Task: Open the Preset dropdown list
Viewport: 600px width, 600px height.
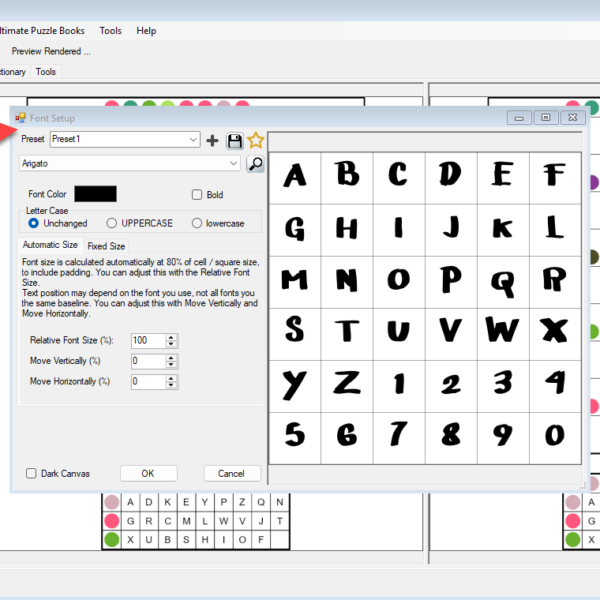Action: [194, 140]
